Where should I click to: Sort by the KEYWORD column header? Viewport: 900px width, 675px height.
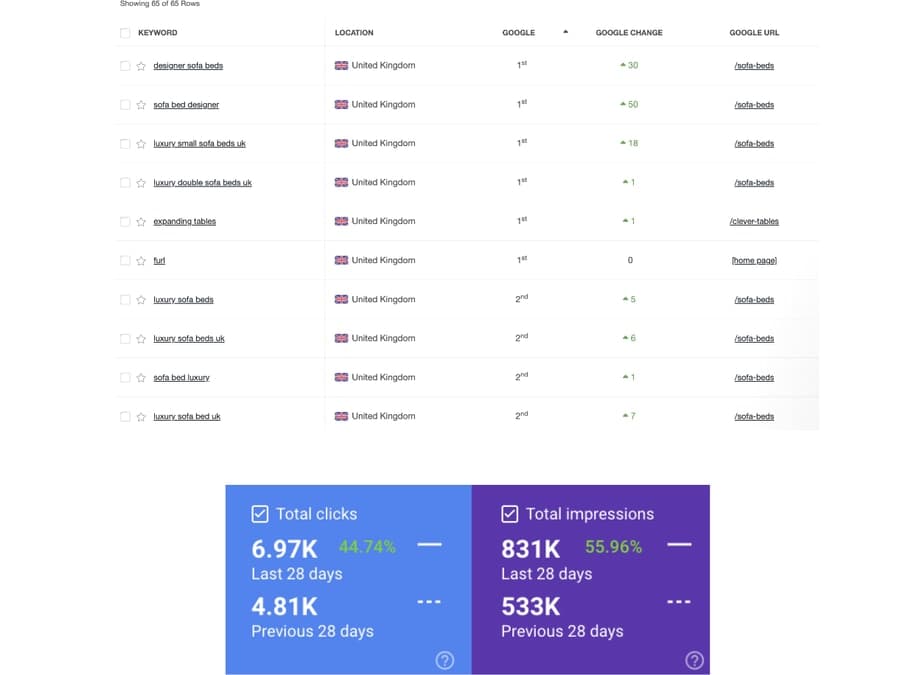[158, 33]
